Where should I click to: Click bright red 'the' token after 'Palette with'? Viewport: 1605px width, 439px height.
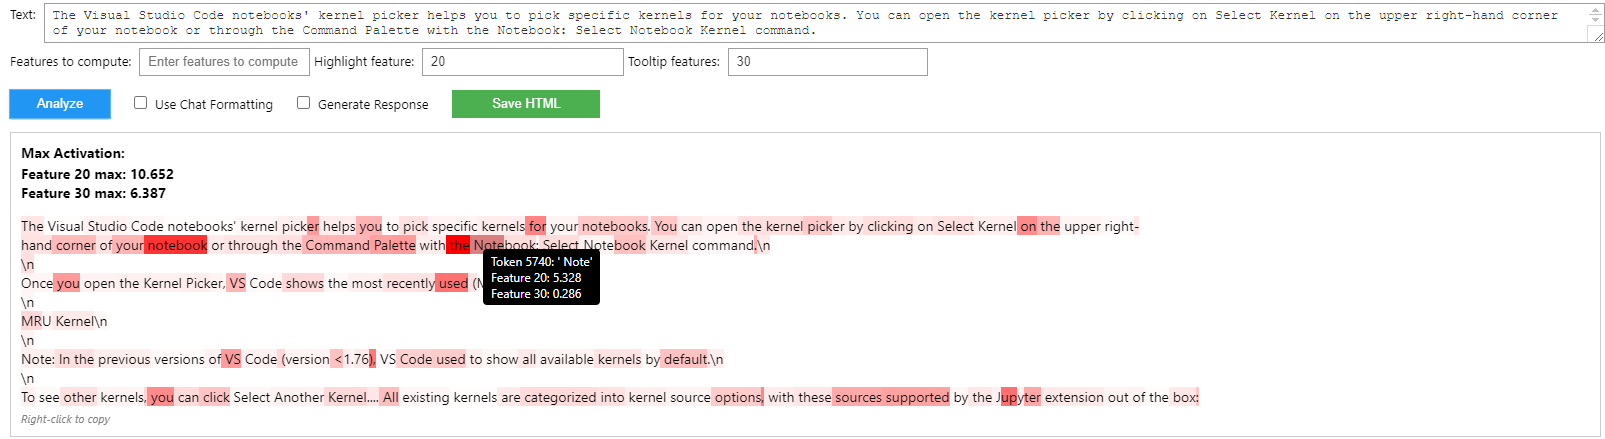[x=458, y=246]
